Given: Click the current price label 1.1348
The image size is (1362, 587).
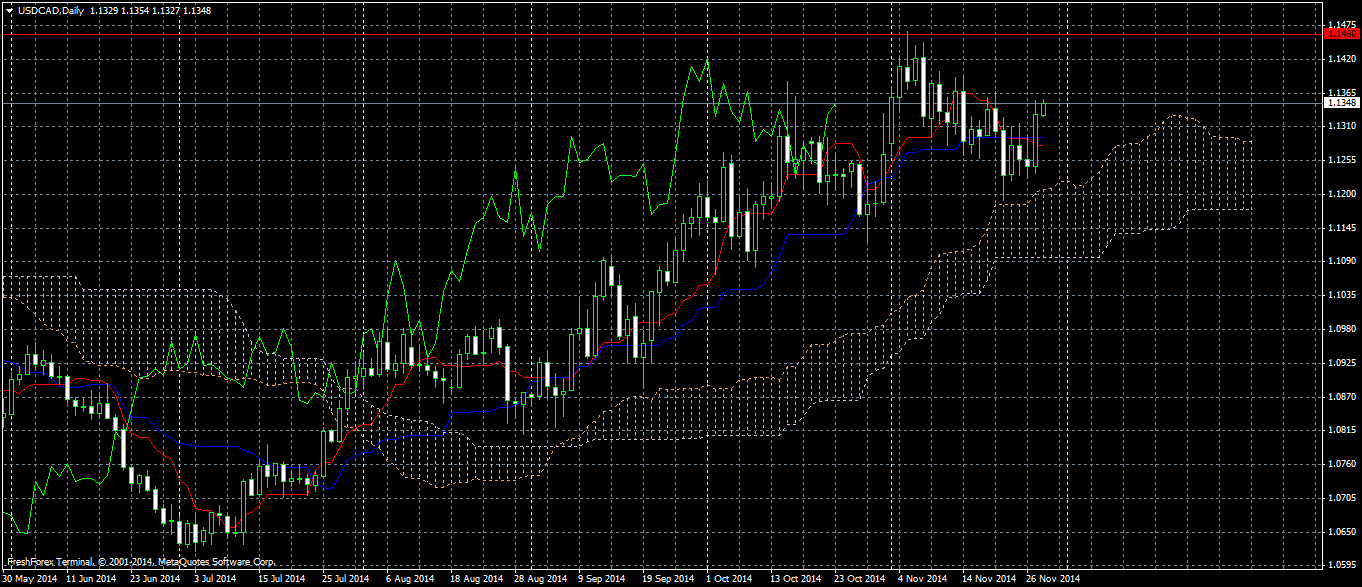Looking at the screenshot, I should 1341,102.
